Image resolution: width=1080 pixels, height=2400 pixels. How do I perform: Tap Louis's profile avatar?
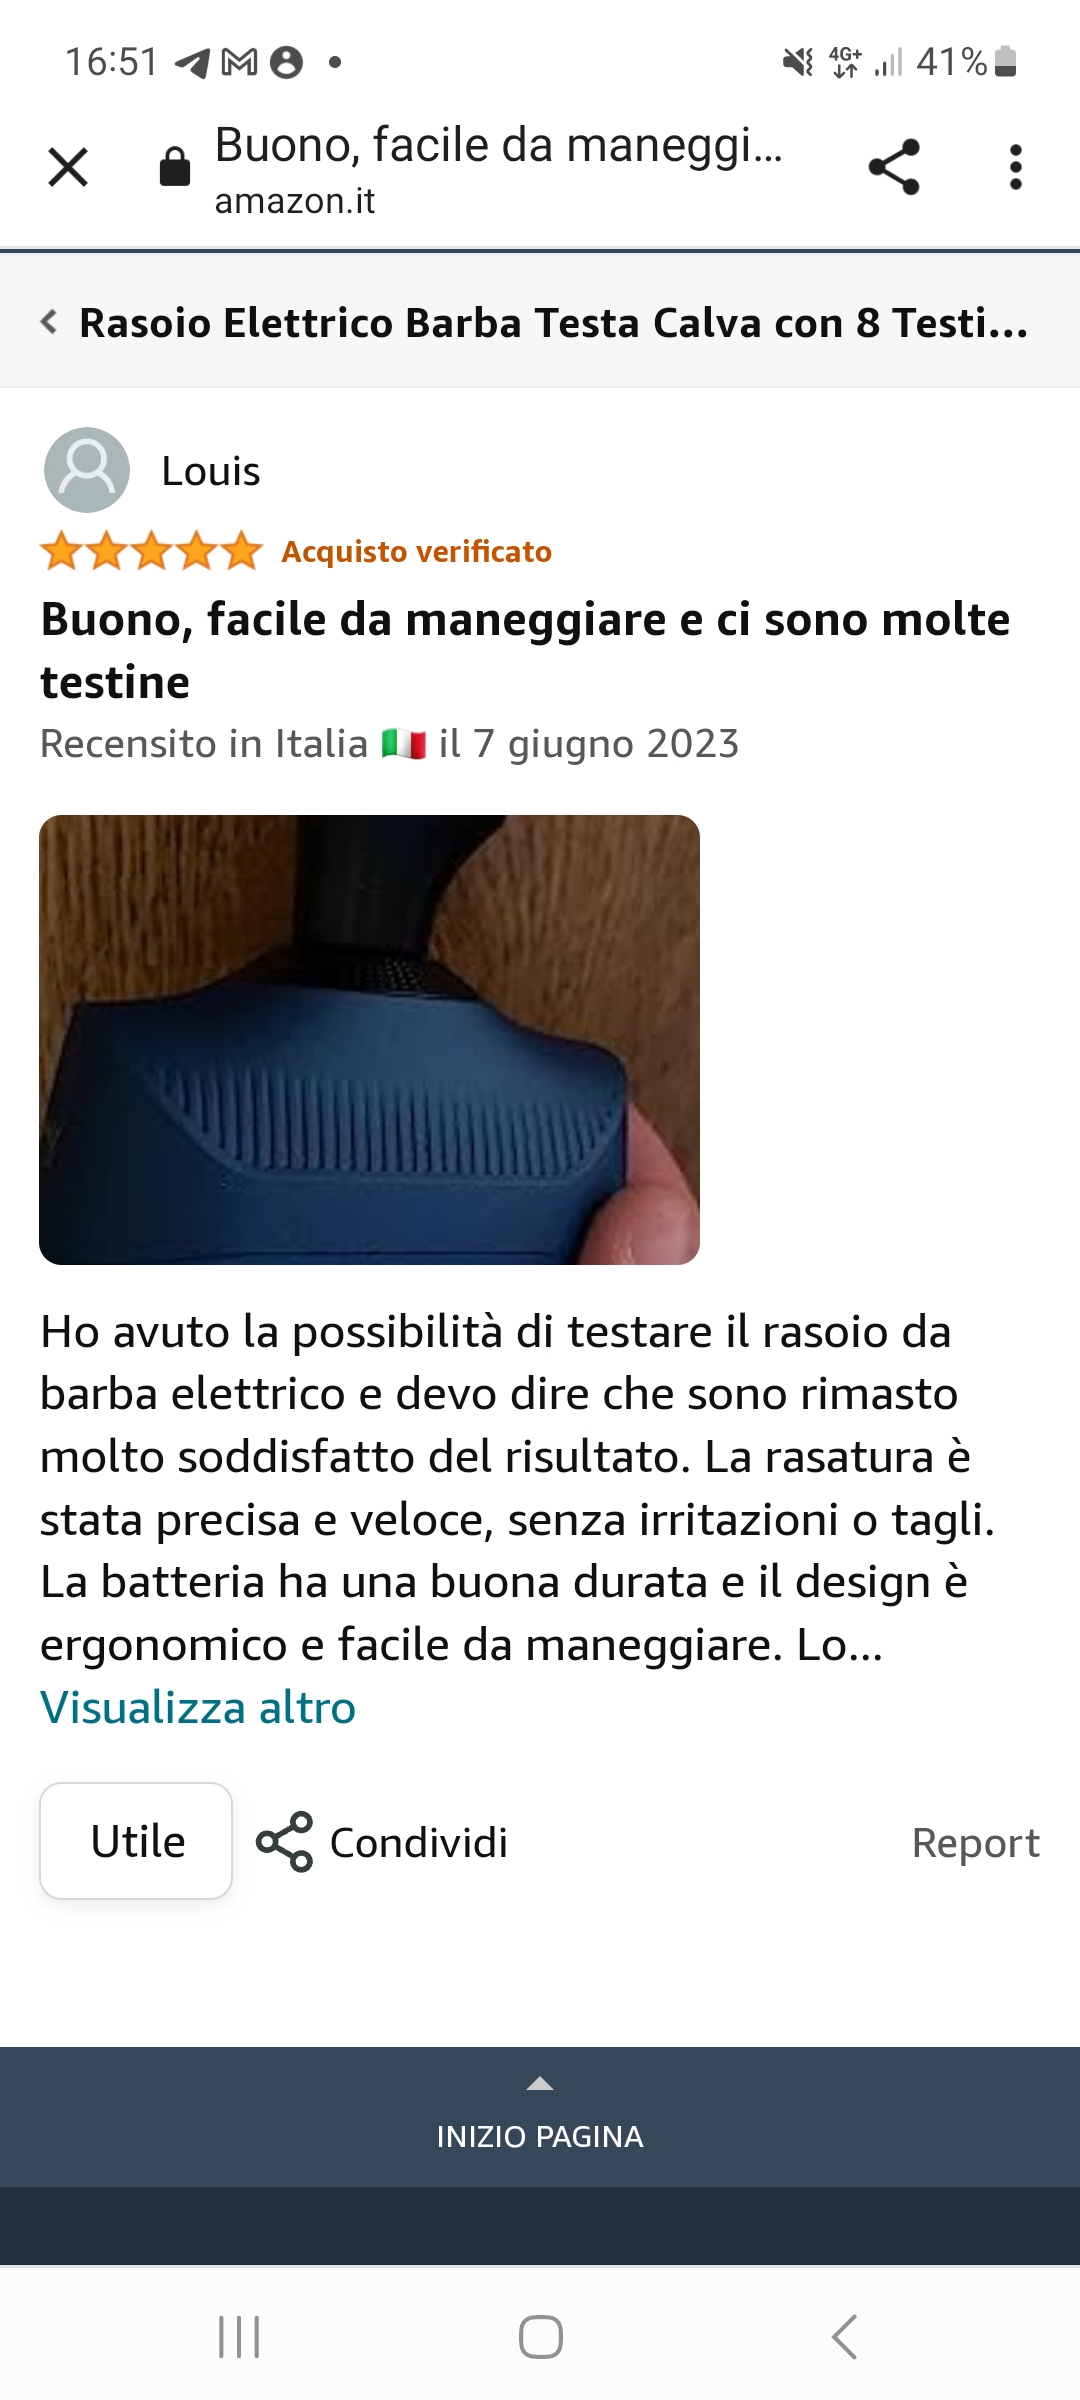coord(87,470)
